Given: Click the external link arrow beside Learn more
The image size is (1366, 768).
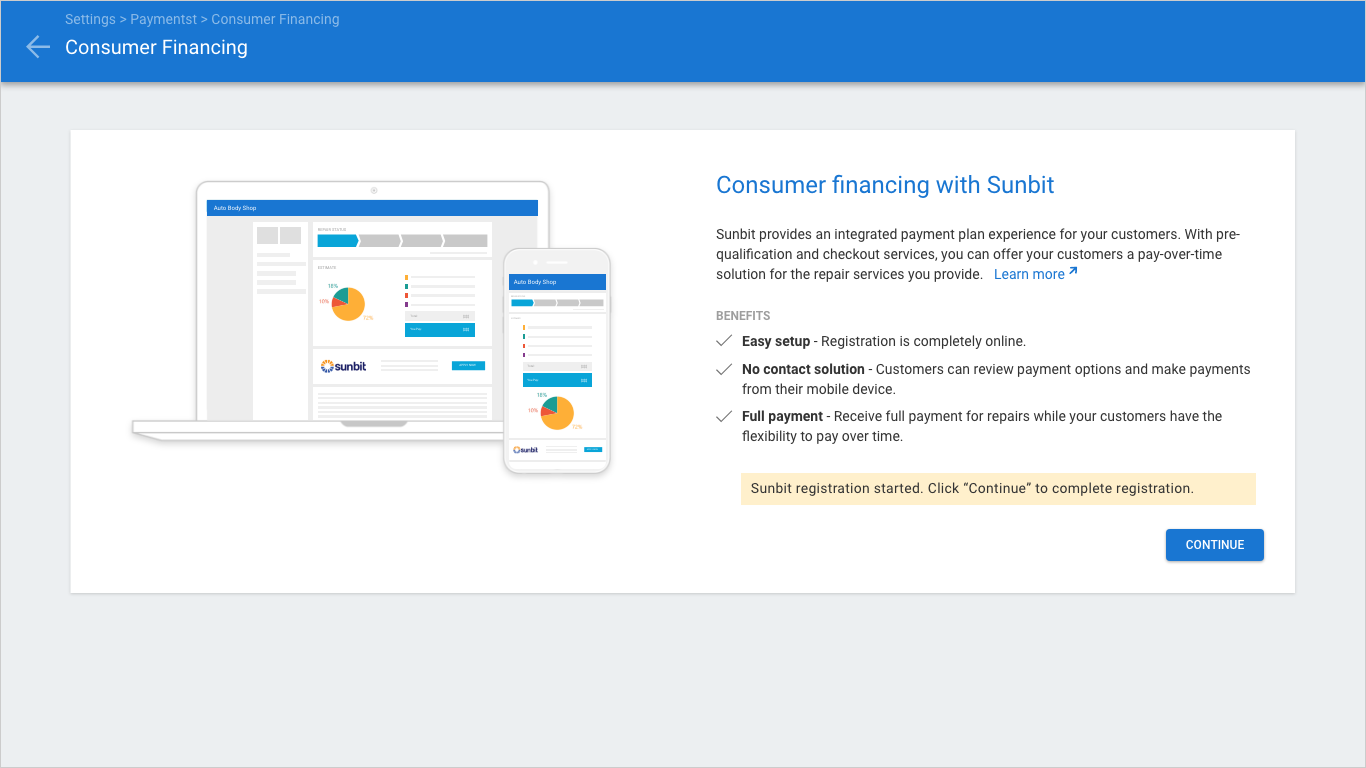Looking at the screenshot, I should tap(1073, 271).
